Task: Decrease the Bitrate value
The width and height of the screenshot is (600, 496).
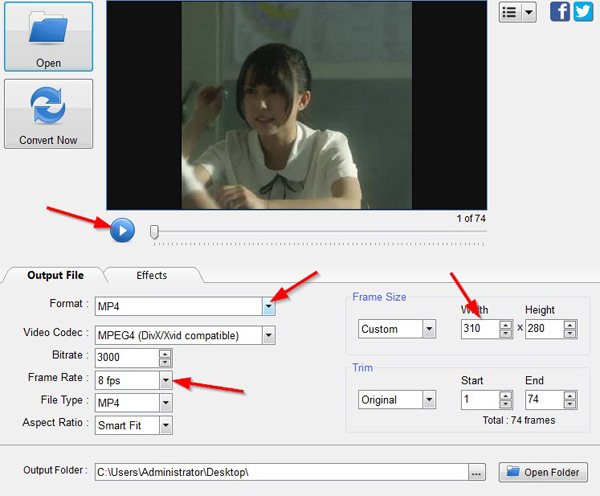Action: coord(165,362)
